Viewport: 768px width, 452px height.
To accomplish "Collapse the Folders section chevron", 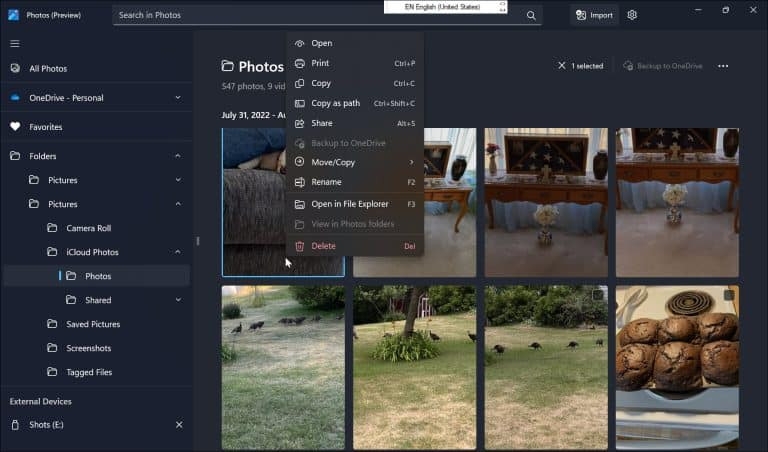I will [178, 156].
